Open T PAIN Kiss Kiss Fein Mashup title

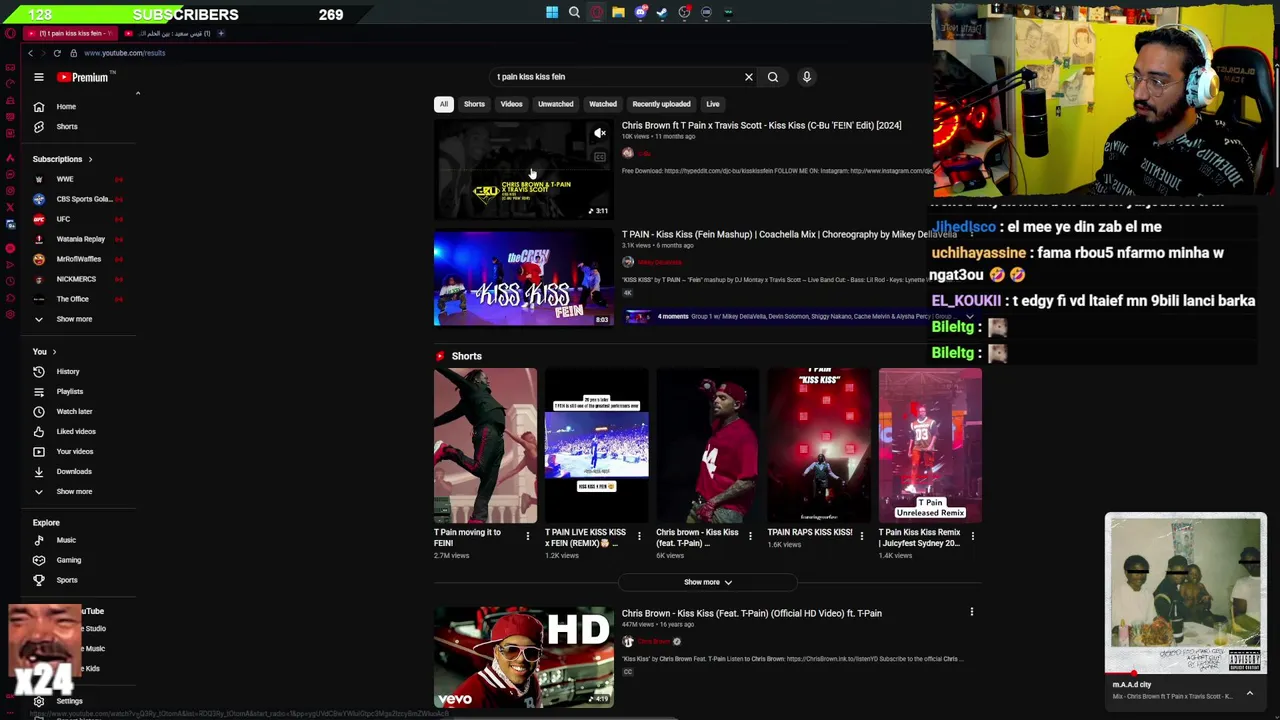pyautogui.click(x=790, y=234)
